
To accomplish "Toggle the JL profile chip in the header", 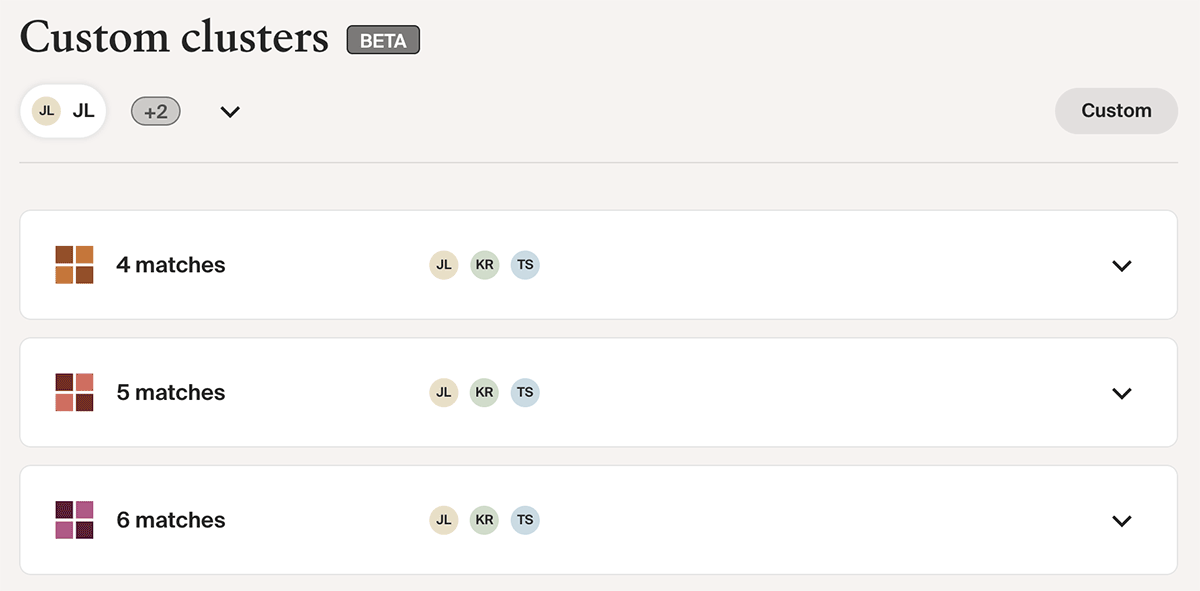I will click(63, 111).
